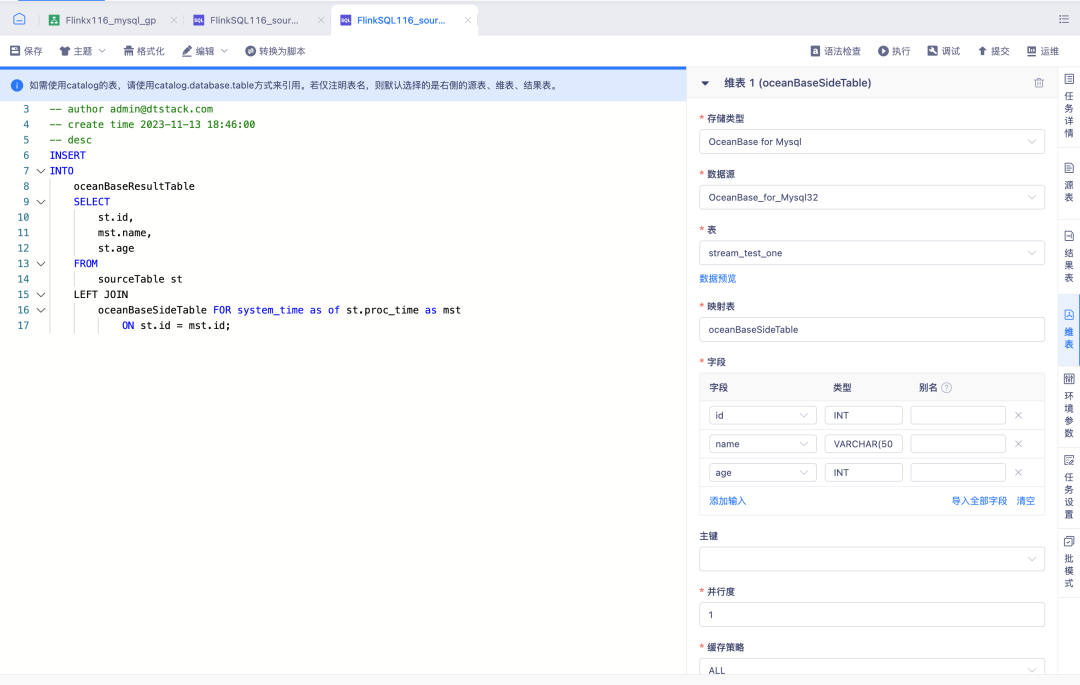Click the INSERT keyword on line 6
The height and width of the screenshot is (685, 1080).
point(68,155)
